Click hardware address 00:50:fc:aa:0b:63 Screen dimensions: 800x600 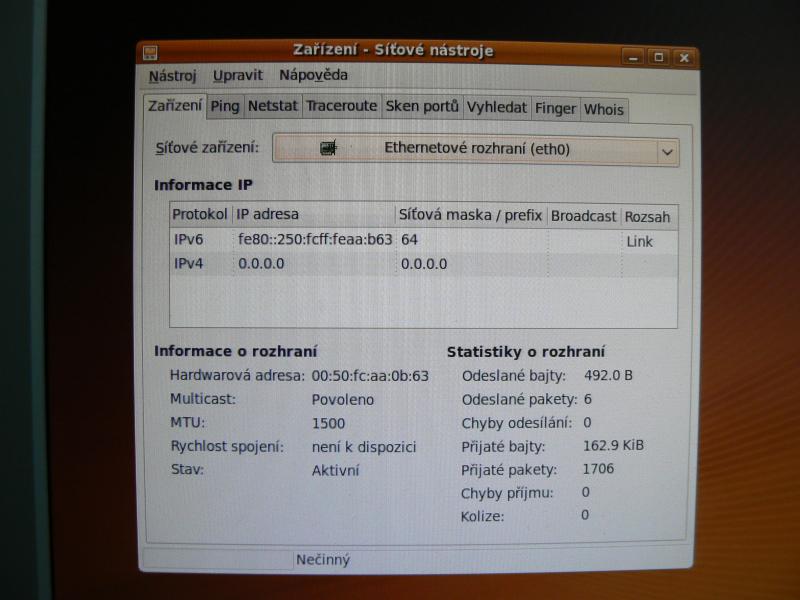370,376
